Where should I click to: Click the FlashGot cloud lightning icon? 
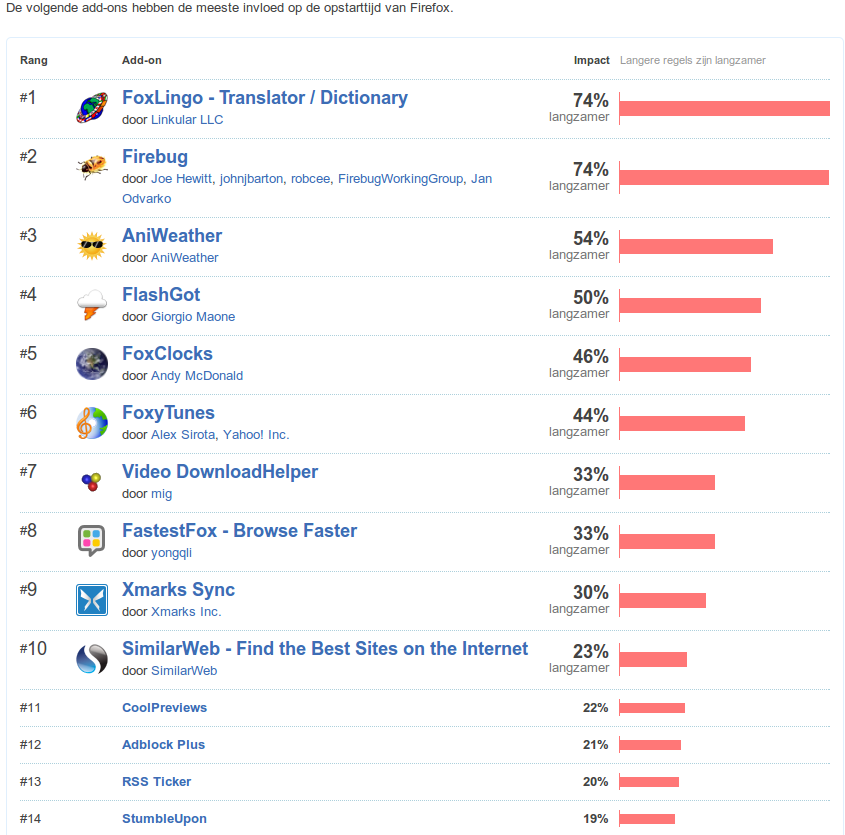(92, 305)
